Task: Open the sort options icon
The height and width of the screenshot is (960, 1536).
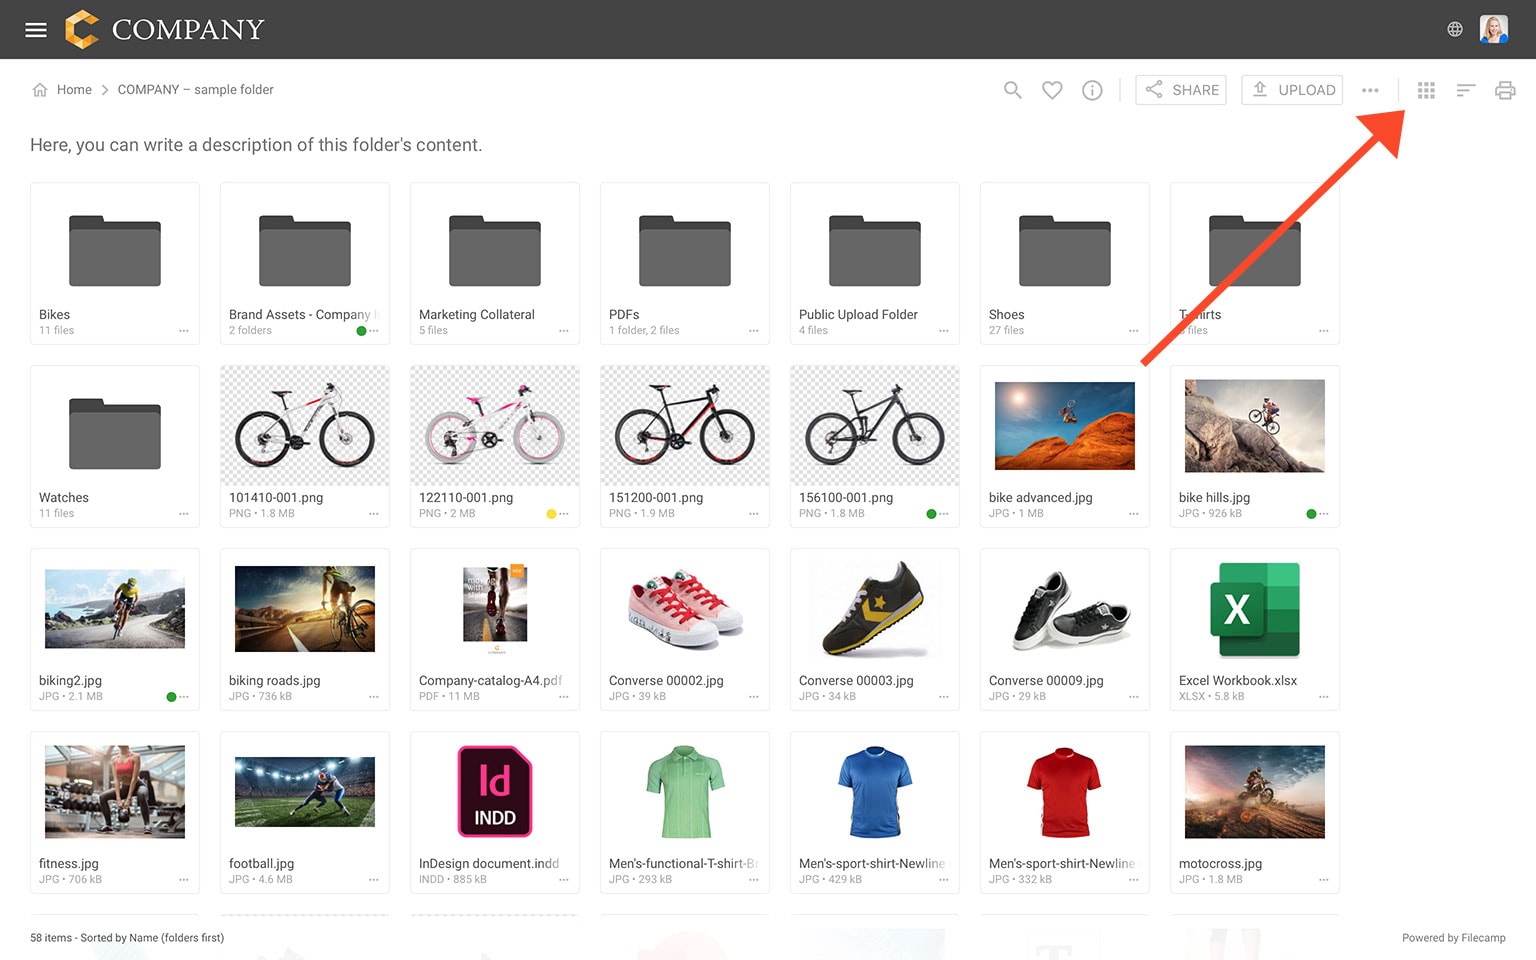Action: coord(1466,90)
